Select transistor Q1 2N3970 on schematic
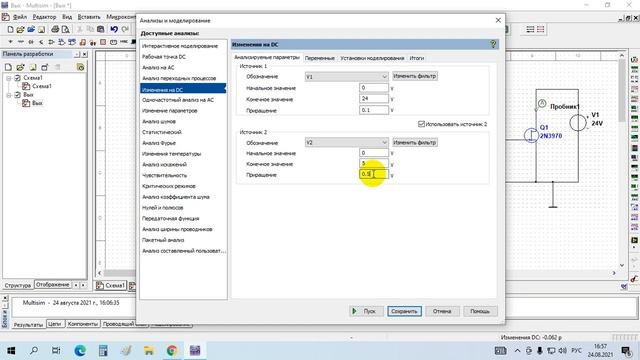The height and width of the screenshot is (360, 640). tap(531, 135)
